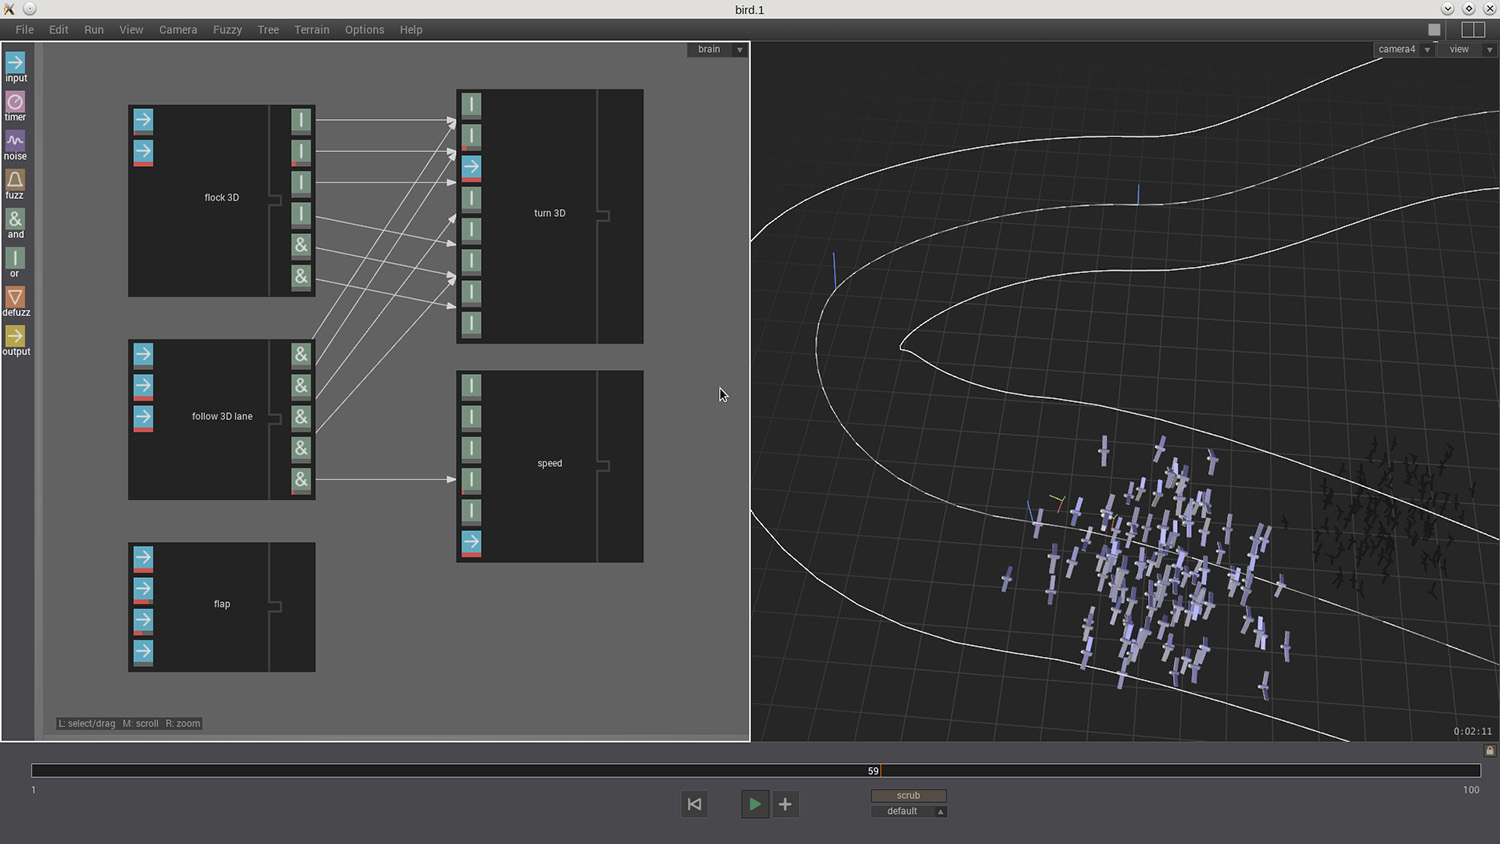Open the camera4 dropdown

(x=1427, y=49)
